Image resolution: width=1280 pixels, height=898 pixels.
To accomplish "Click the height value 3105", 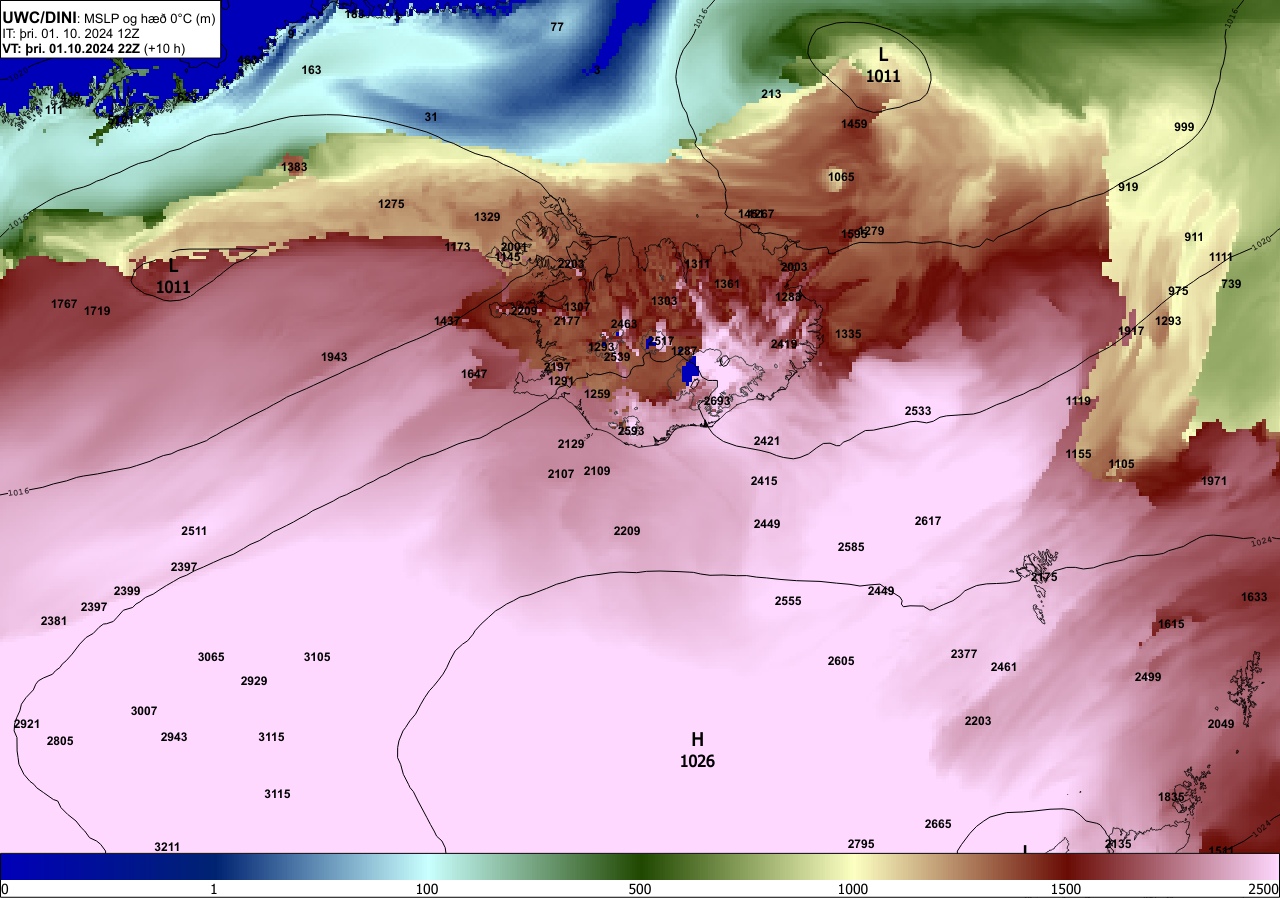I will (x=317, y=657).
